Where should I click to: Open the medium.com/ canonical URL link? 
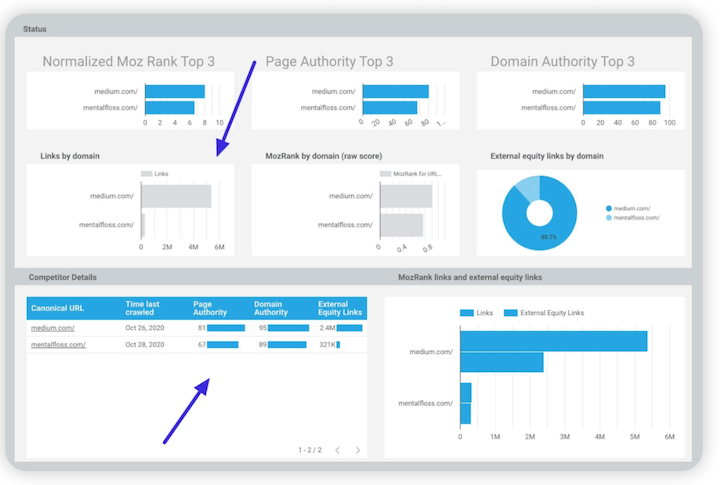(x=53, y=327)
